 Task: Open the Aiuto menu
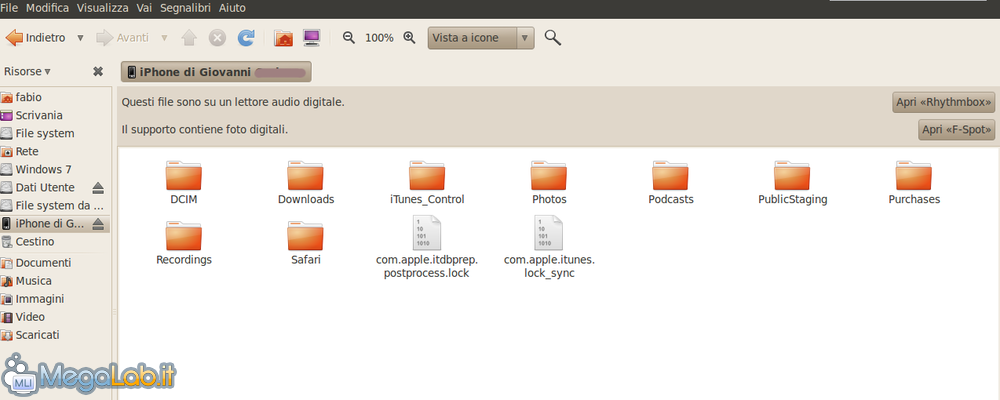pos(232,8)
